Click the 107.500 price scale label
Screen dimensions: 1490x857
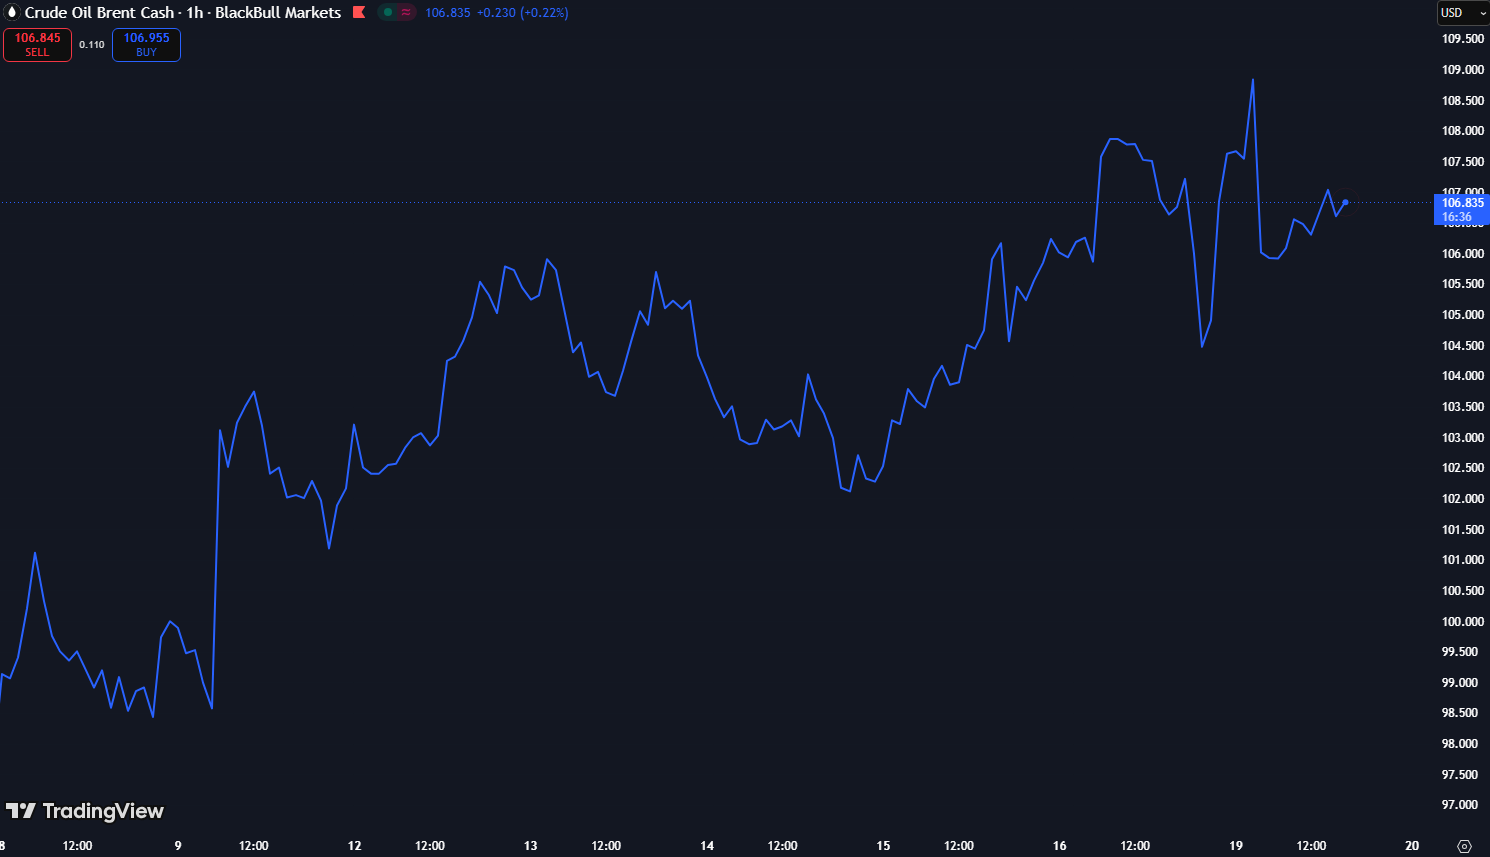pyautogui.click(x=1463, y=162)
